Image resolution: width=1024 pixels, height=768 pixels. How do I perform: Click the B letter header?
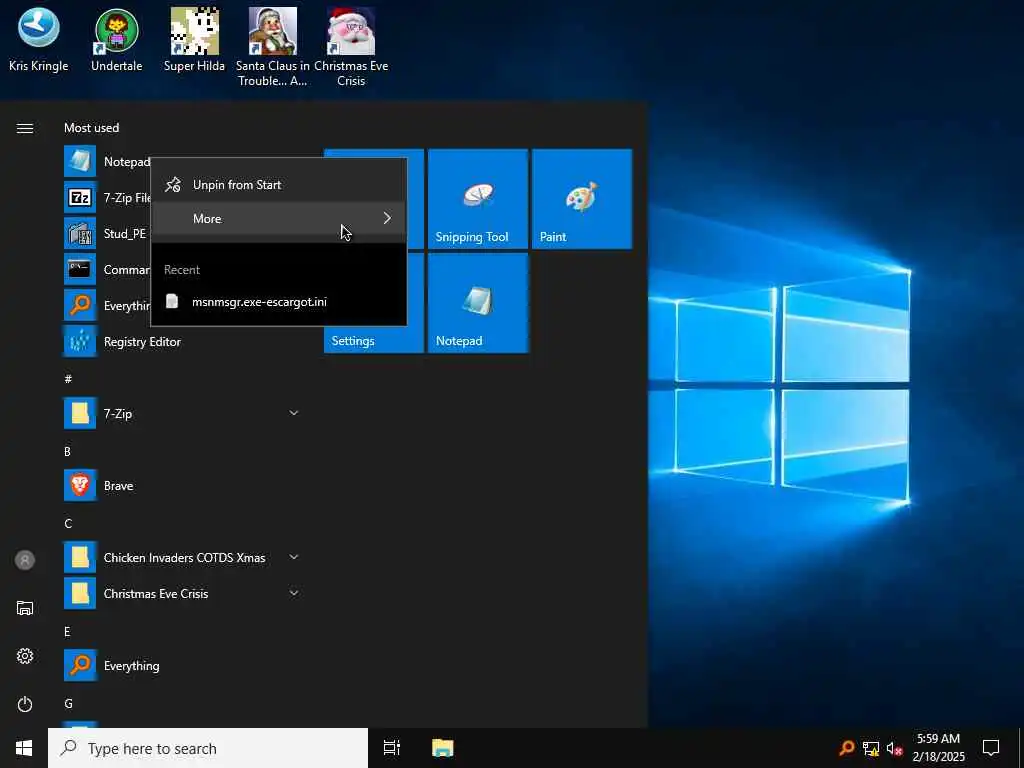(67, 451)
